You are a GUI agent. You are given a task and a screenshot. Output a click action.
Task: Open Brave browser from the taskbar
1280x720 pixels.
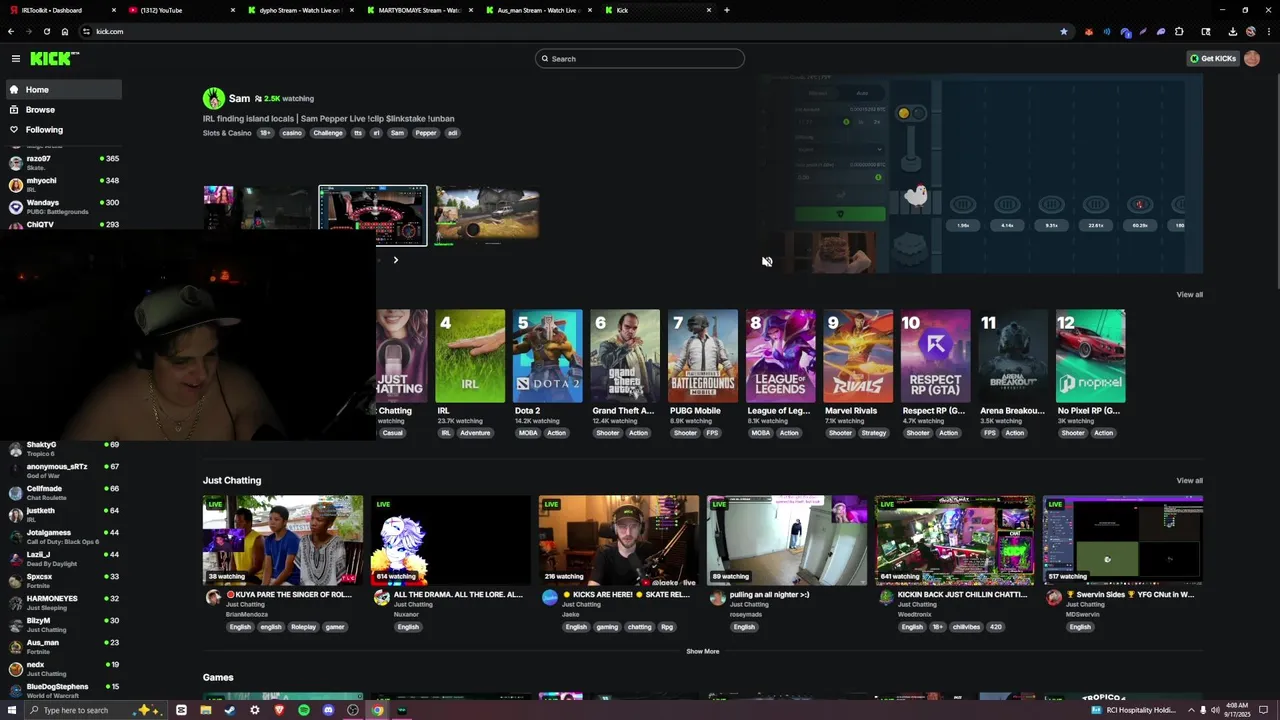(x=279, y=710)
